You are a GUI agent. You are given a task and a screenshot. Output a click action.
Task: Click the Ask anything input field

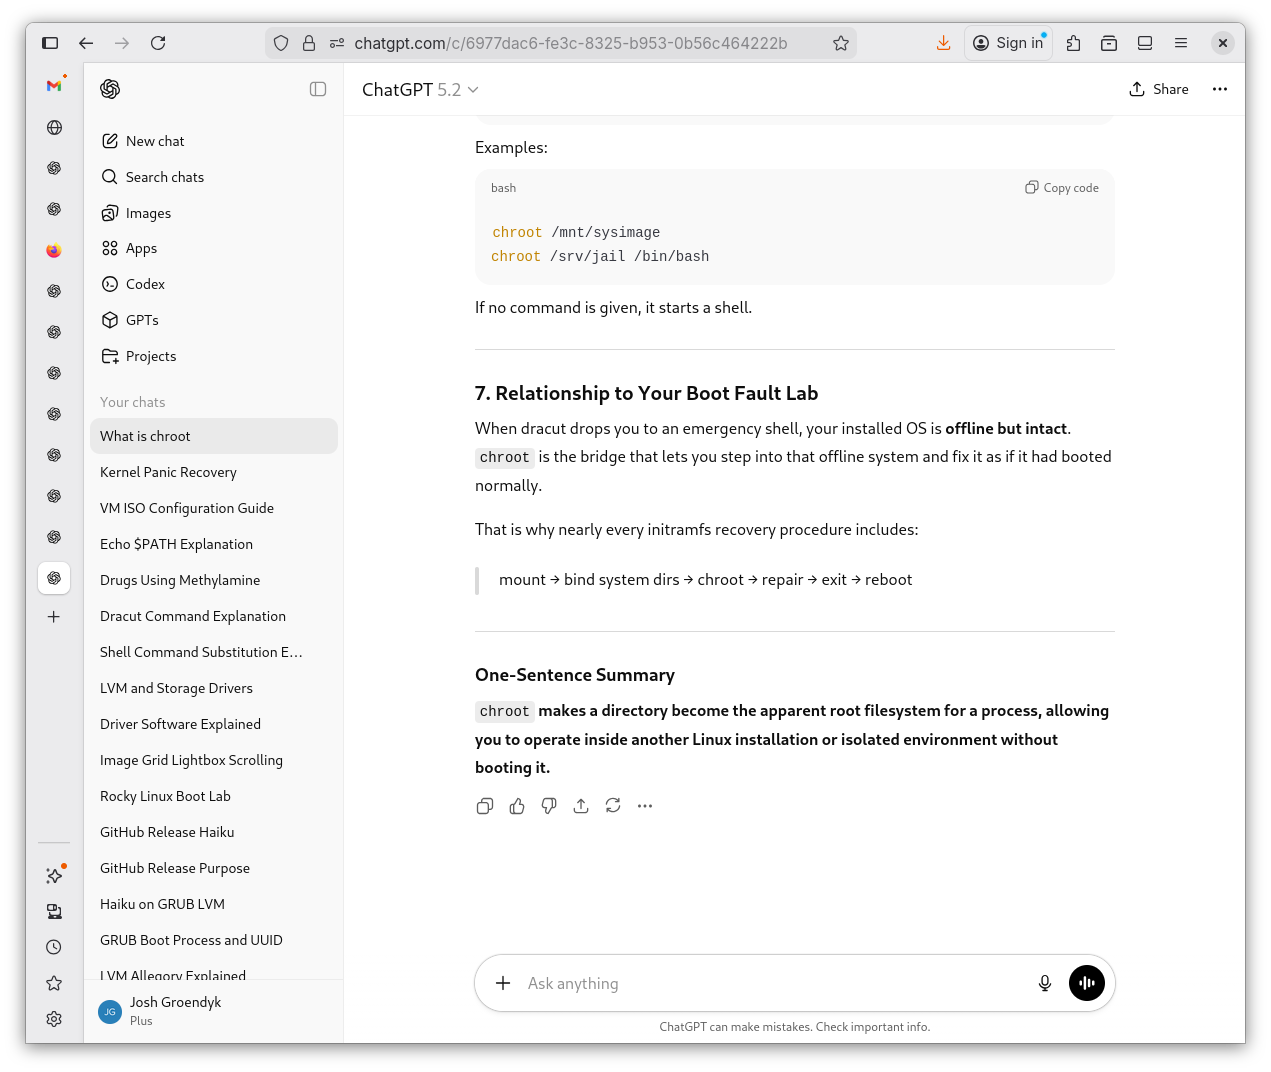pyautogui.click(x=770, y=983)
